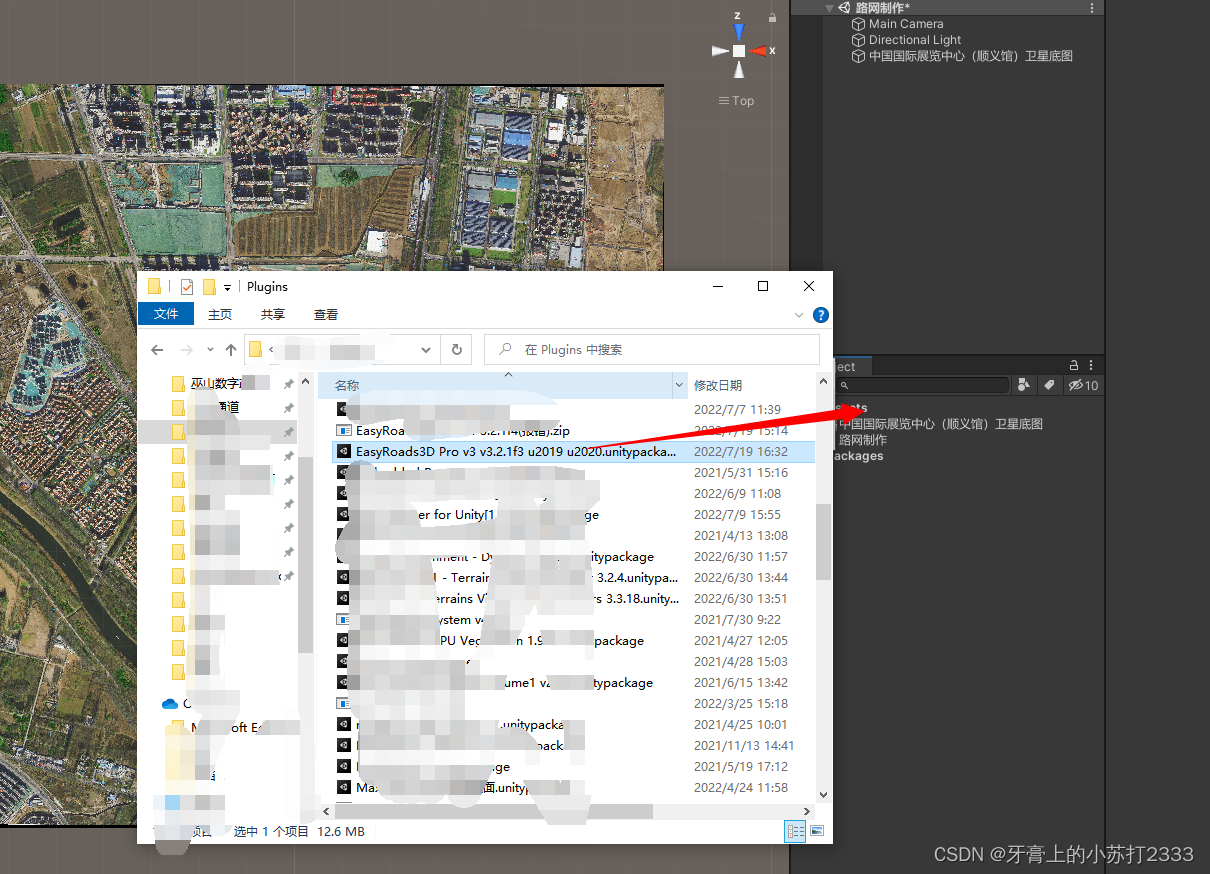Open Search by Label filter in Project
The height and width of the screenshot is (874, 1210).
pyautogui.click(x=1049, y=385)
